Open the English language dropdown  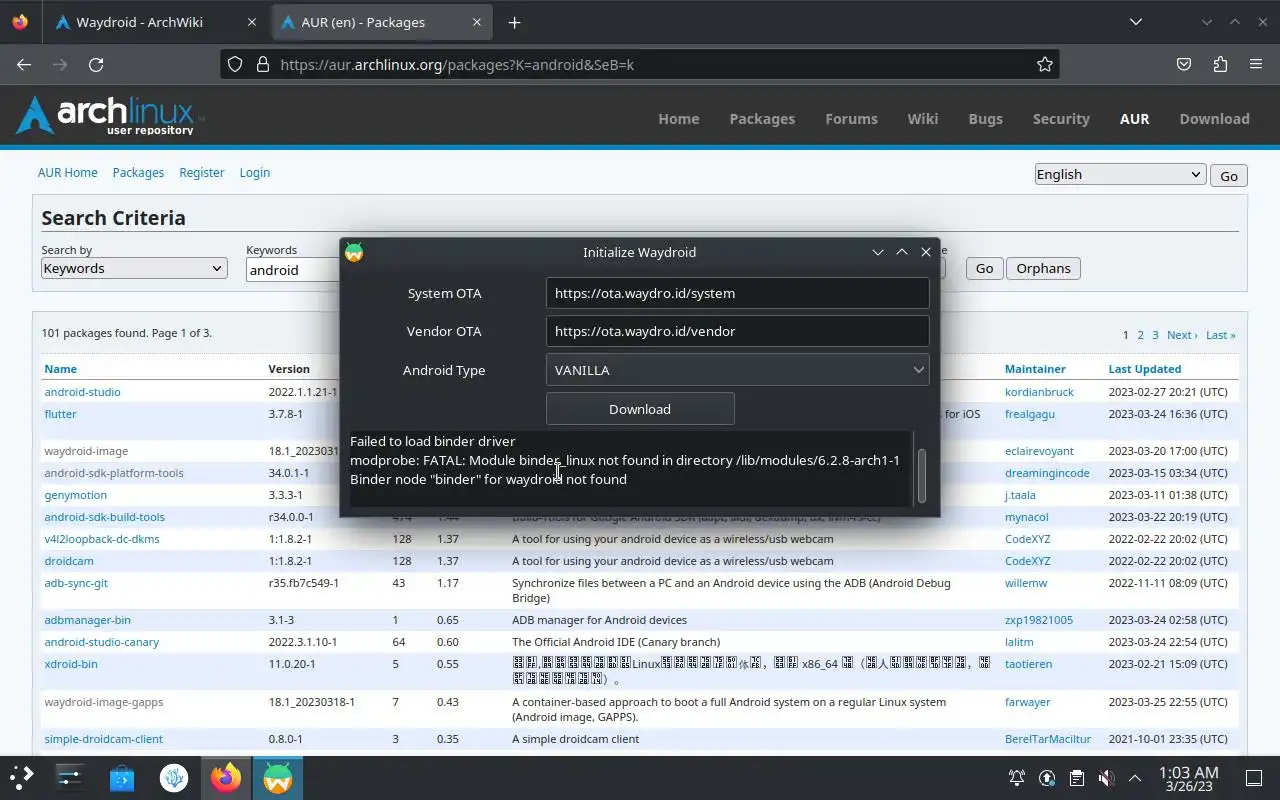tap(1119, 174)
